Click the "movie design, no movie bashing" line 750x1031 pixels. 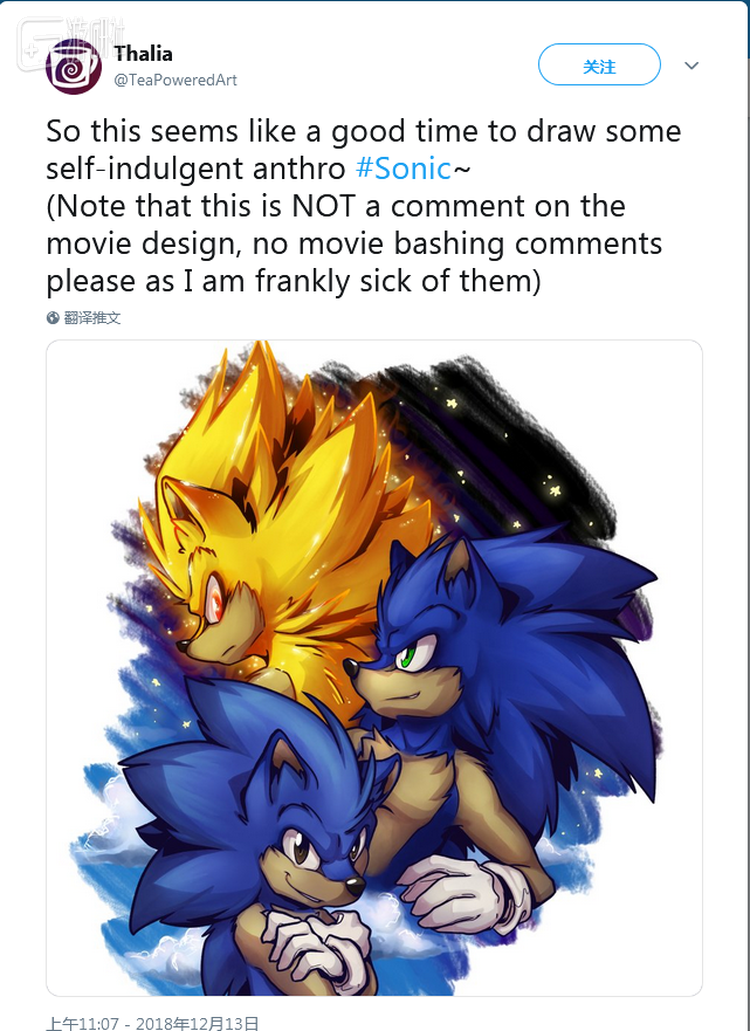coord(353,243)
